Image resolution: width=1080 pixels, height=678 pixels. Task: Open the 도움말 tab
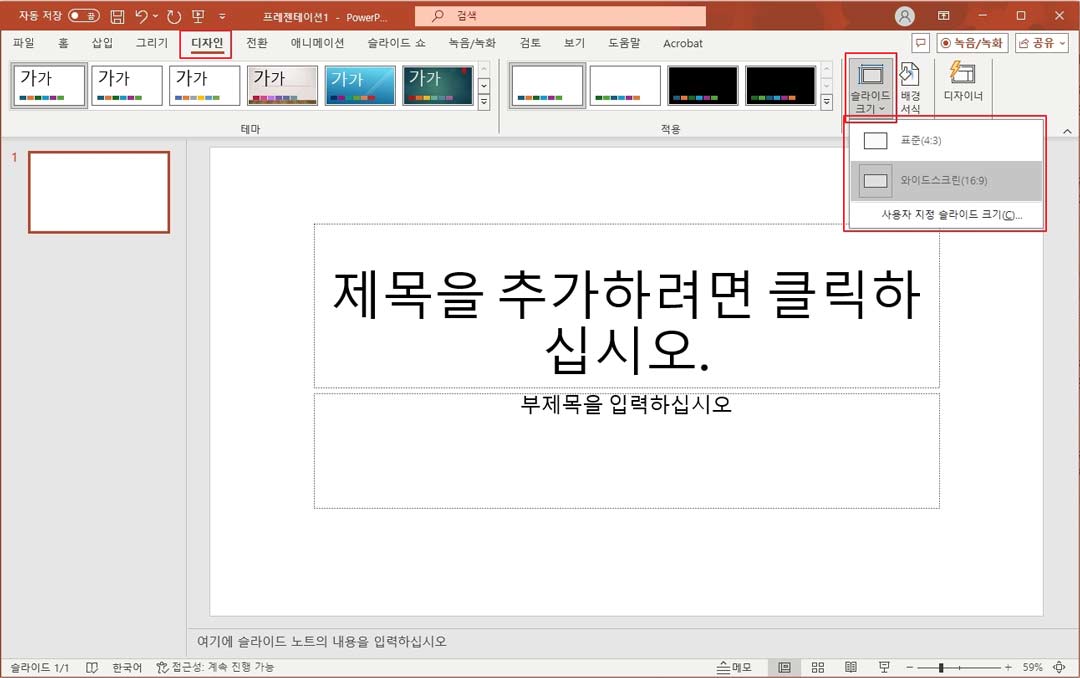pyautogui.click(x=624, y=43)
